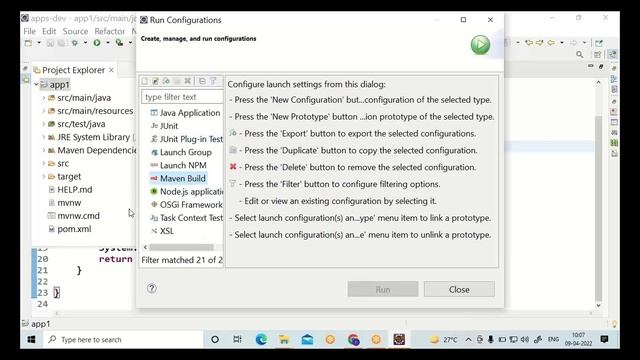Maximize the Run Configurations dialog

coord(463,20)
